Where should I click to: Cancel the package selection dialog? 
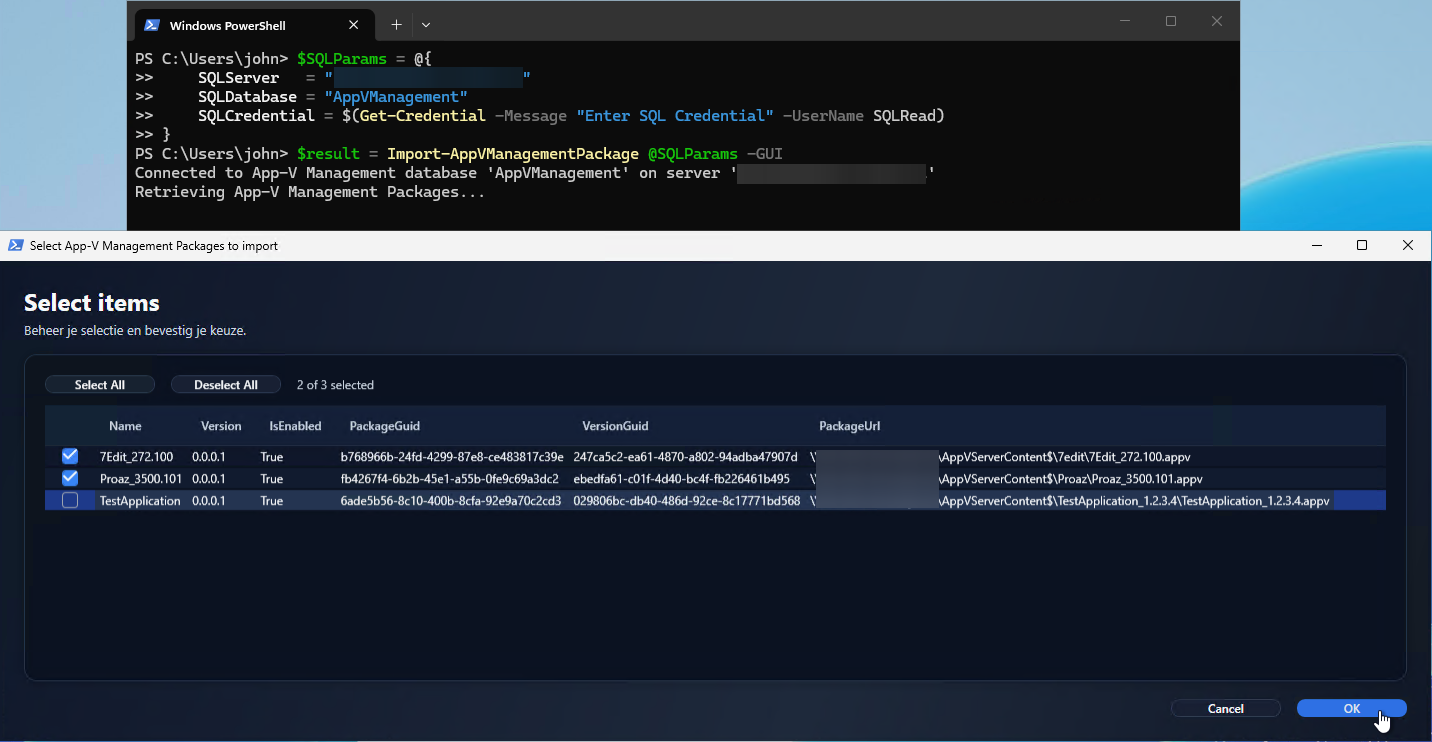[1225, 708]
